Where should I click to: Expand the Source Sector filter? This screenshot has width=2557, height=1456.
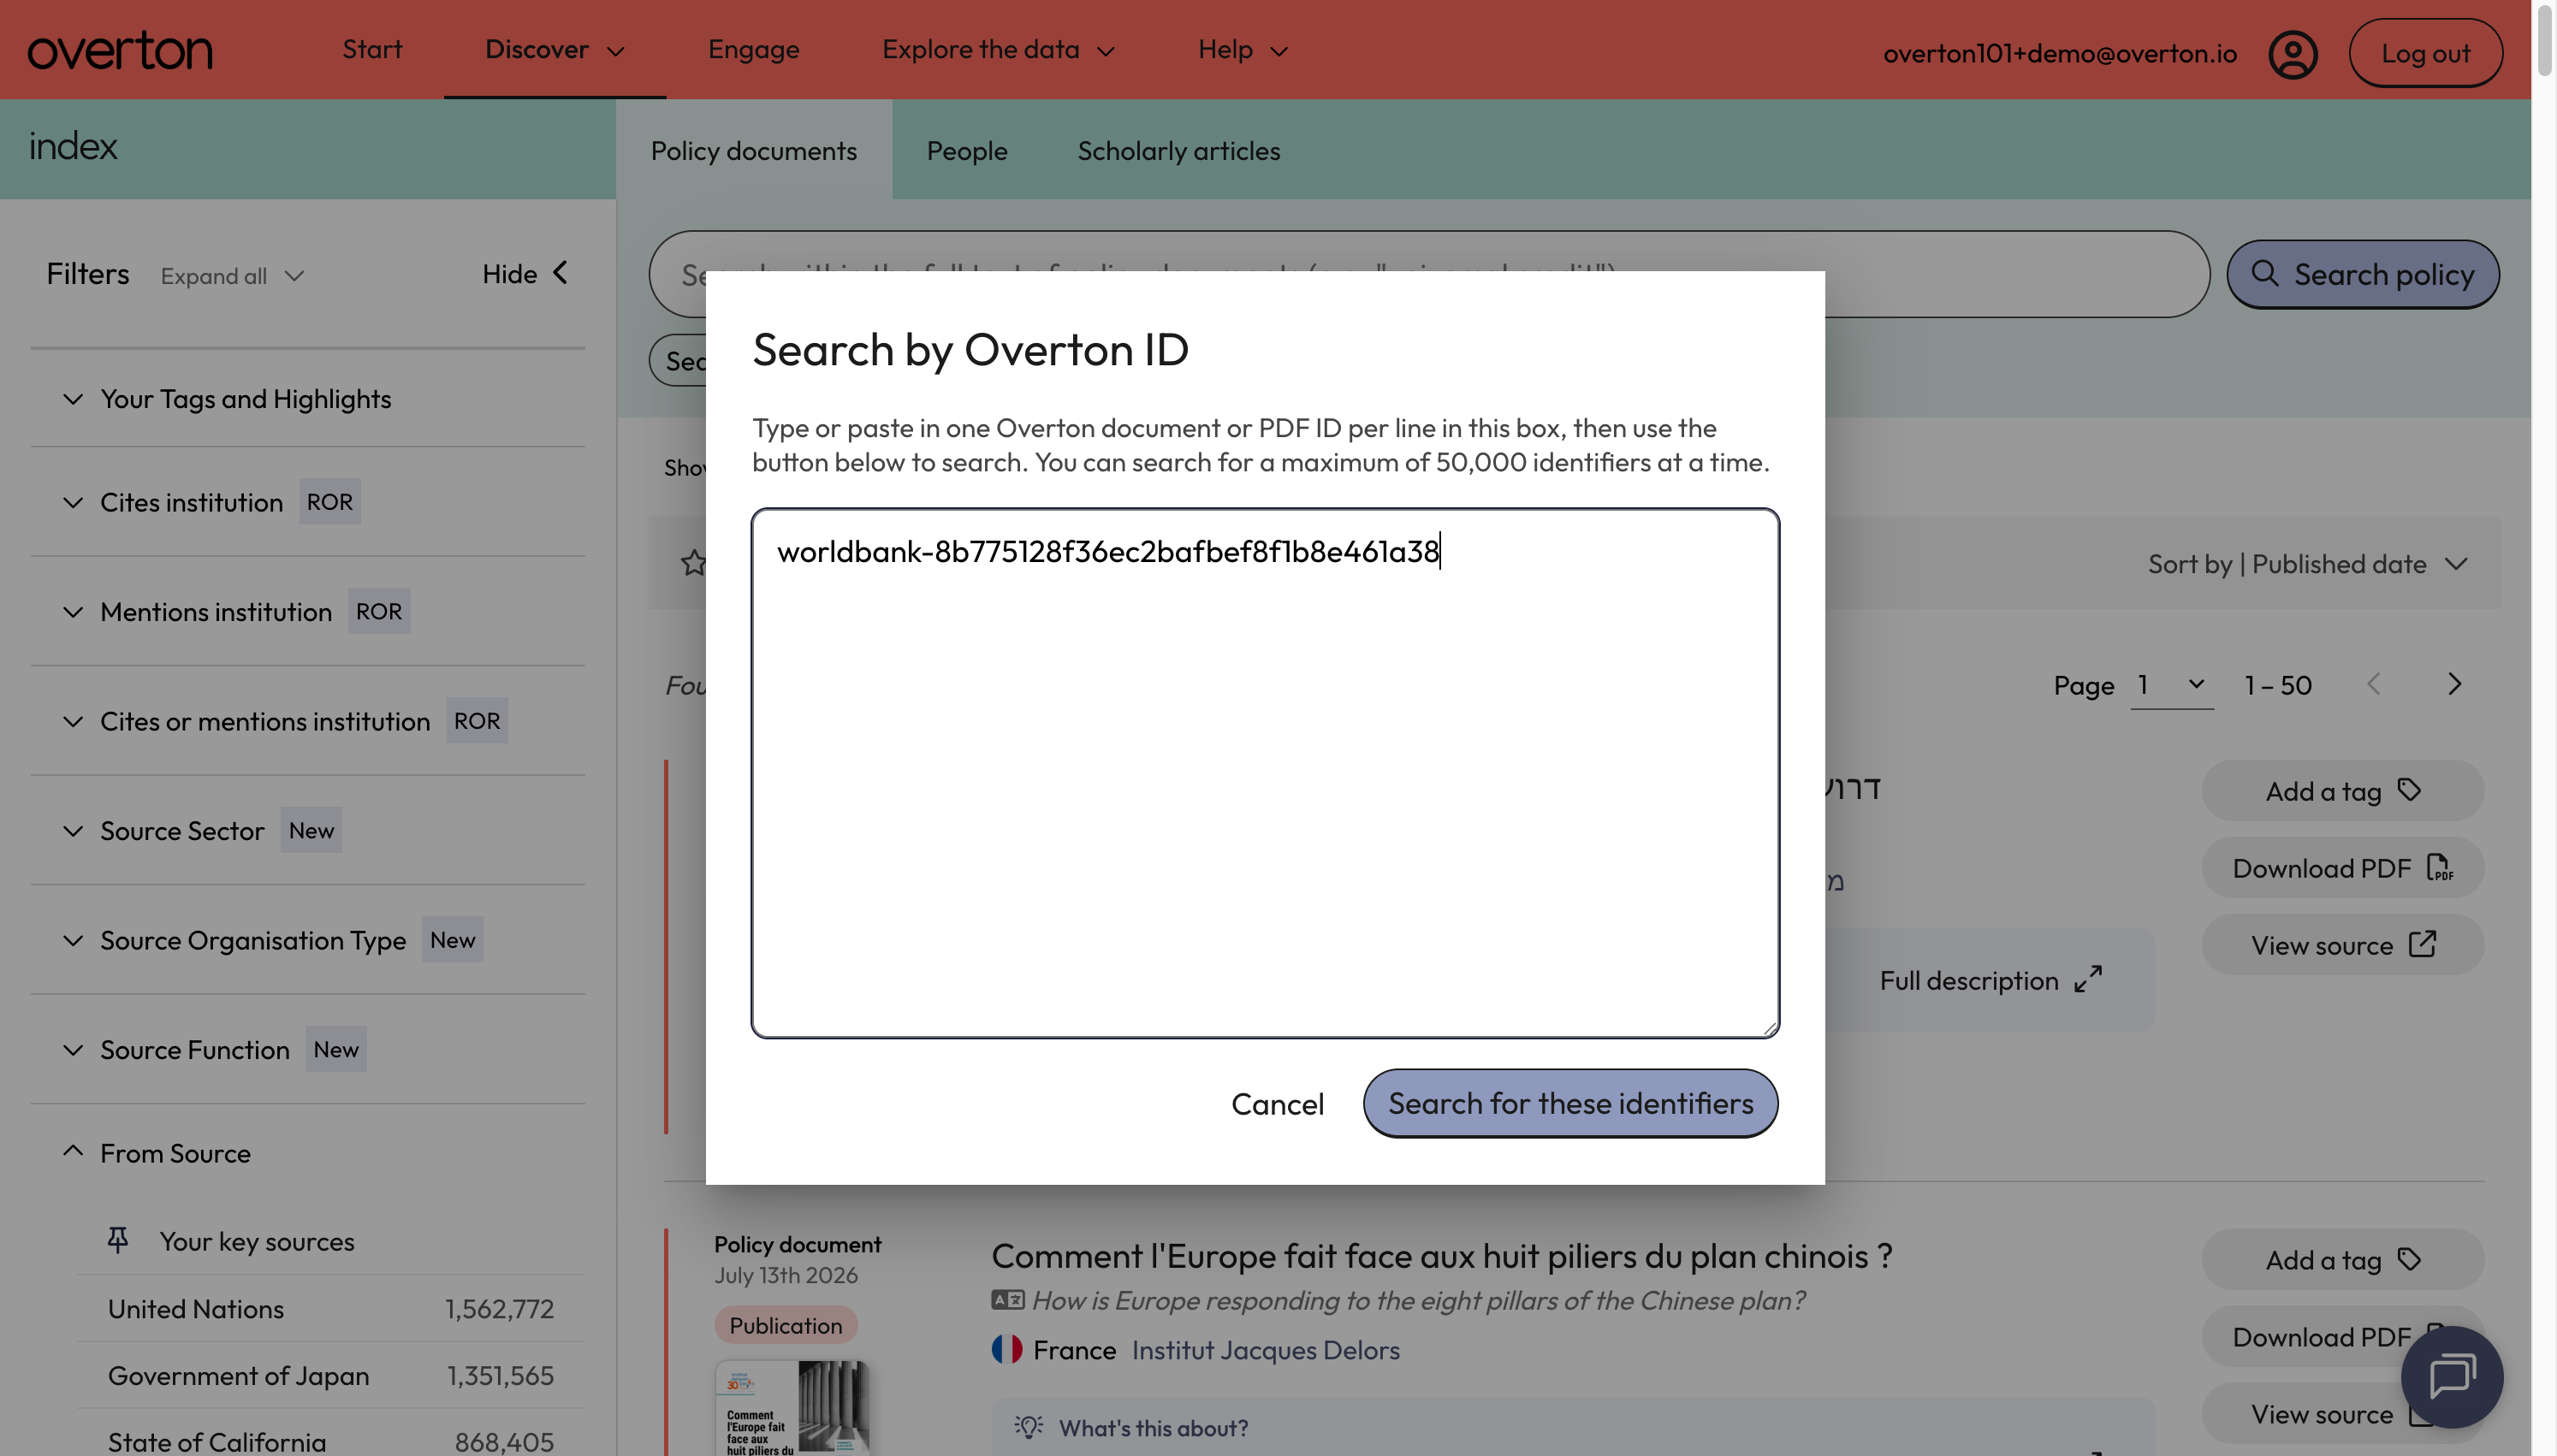tap(307, 830)
